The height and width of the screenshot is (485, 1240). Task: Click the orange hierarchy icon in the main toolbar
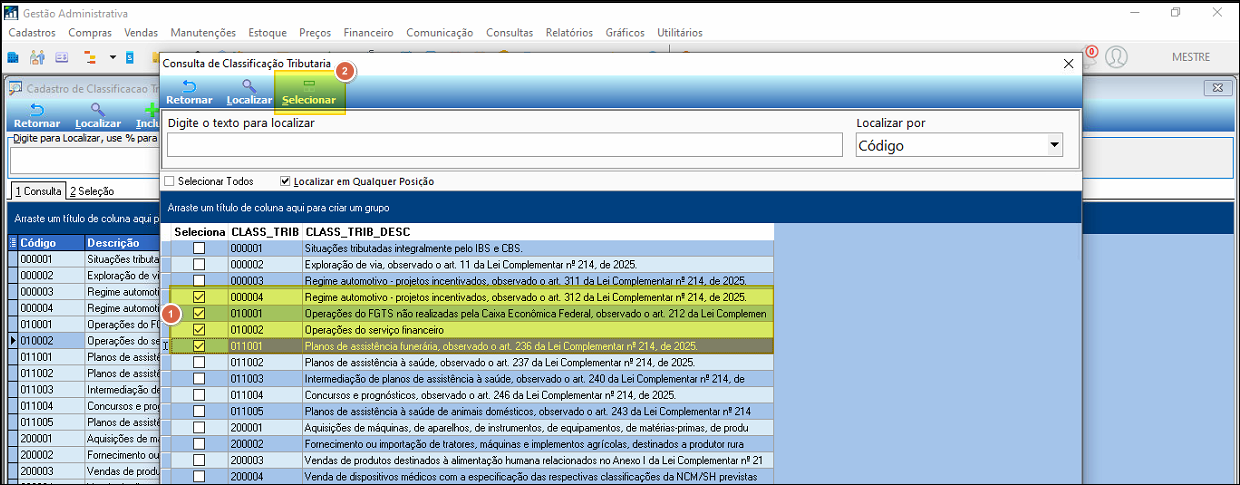tap(91, 57)
